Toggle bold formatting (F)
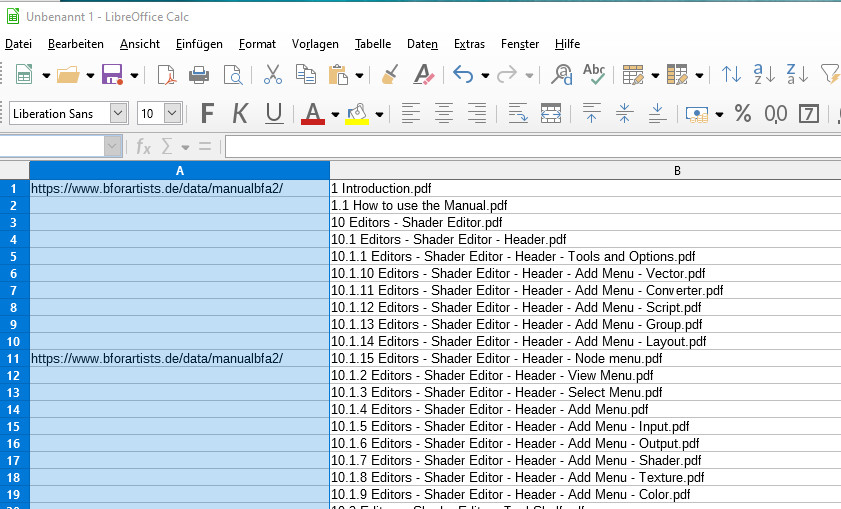Screen dimensions: 841x509 pyautogui.click(x=208, y=113)
